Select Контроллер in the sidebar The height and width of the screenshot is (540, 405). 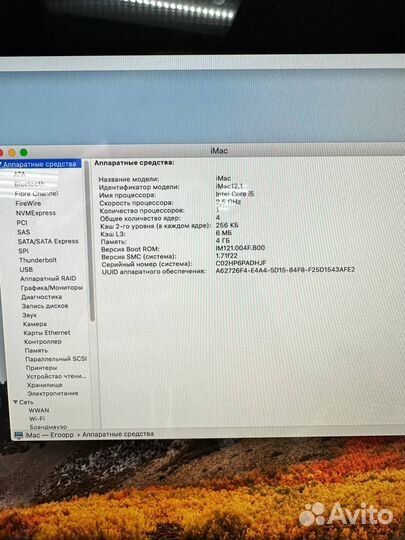click(x=43, y=342)
